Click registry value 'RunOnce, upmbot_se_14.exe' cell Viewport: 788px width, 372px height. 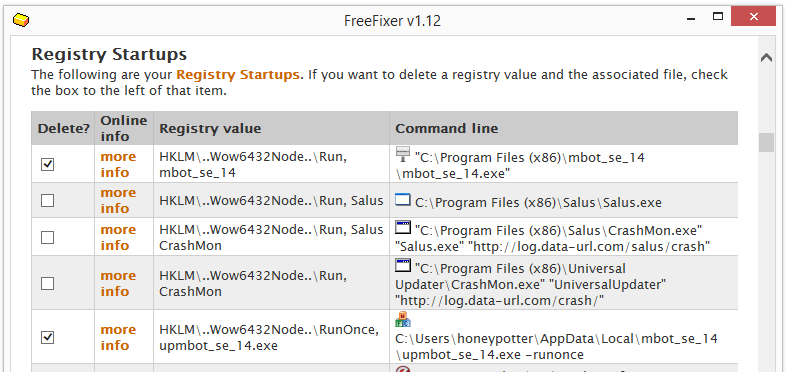268,337
